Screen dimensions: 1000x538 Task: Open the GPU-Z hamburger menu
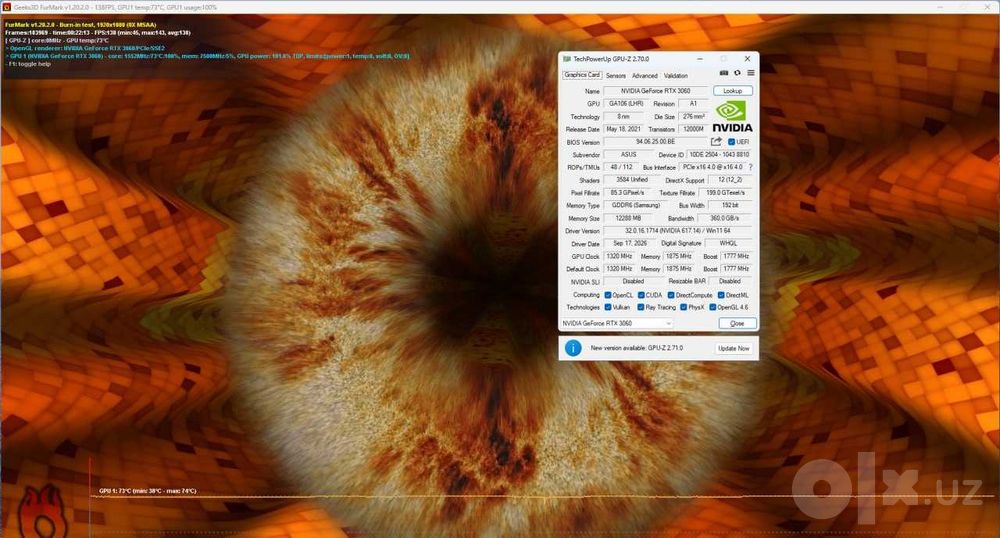tap(751, 73)
